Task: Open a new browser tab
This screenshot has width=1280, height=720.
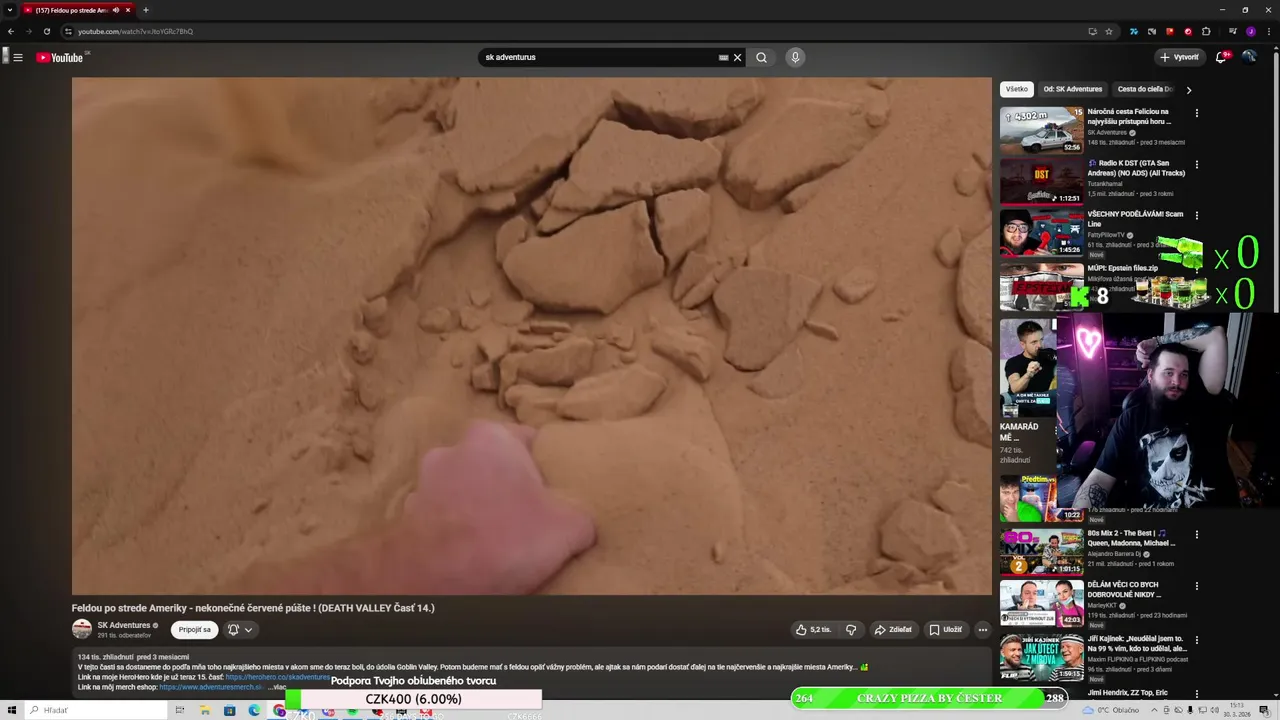Action: click(146, 10)
